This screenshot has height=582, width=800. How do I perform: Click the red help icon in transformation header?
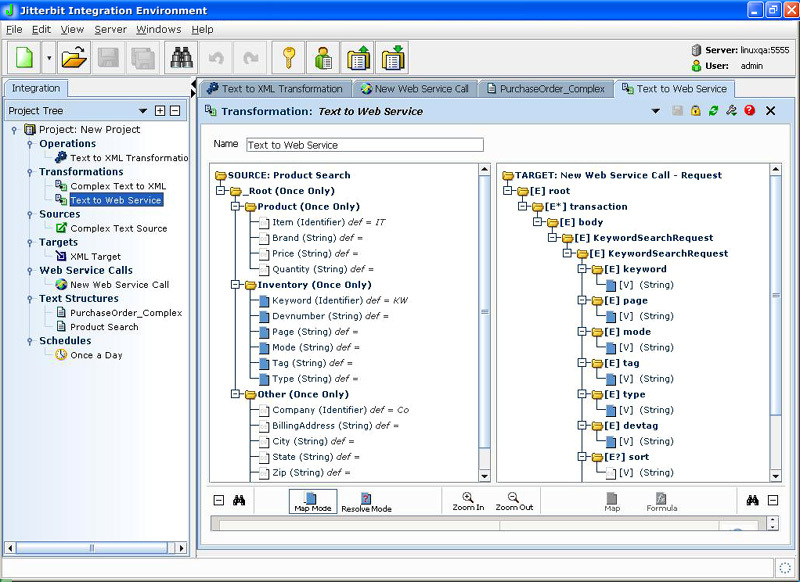749,111
